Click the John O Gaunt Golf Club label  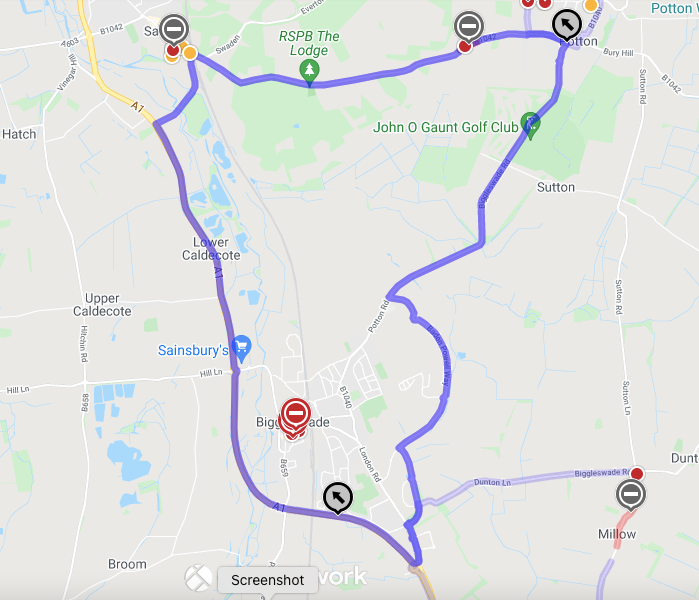[x=445, y=127]
